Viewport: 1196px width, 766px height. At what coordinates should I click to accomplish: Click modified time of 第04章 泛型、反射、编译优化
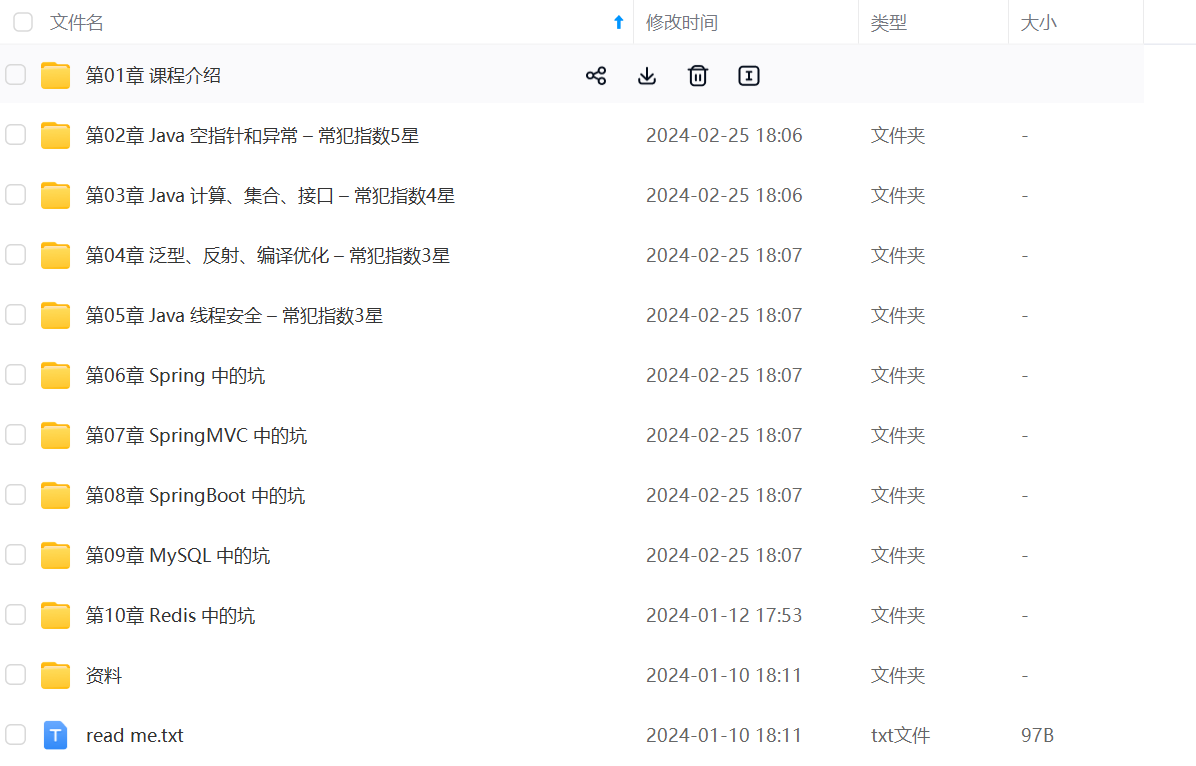coord(724,256)
